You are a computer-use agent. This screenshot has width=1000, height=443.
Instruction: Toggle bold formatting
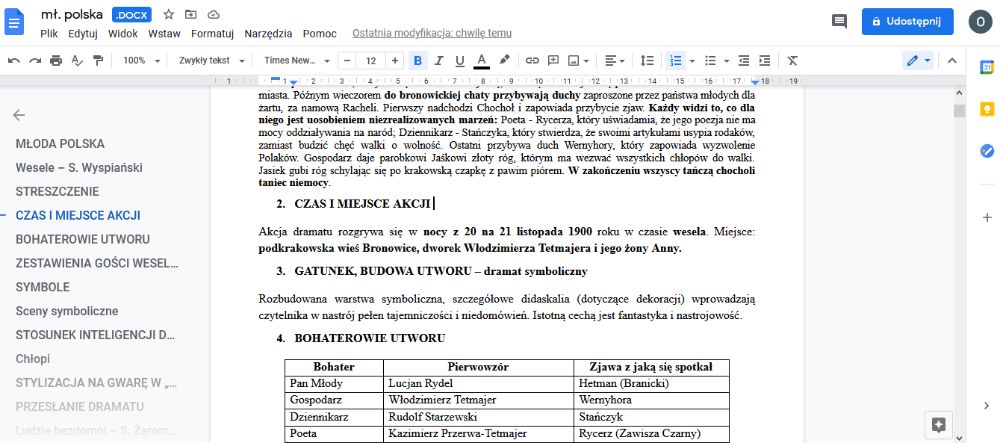point(418,61)
